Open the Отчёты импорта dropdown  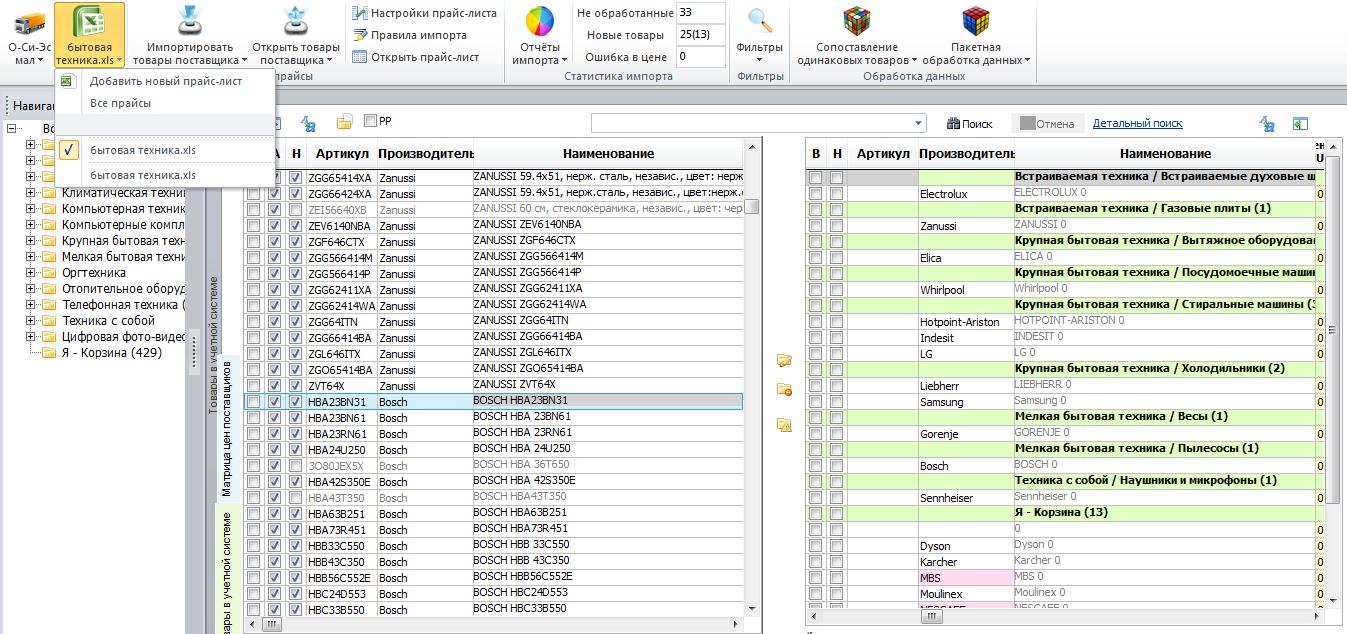[562, 61]
